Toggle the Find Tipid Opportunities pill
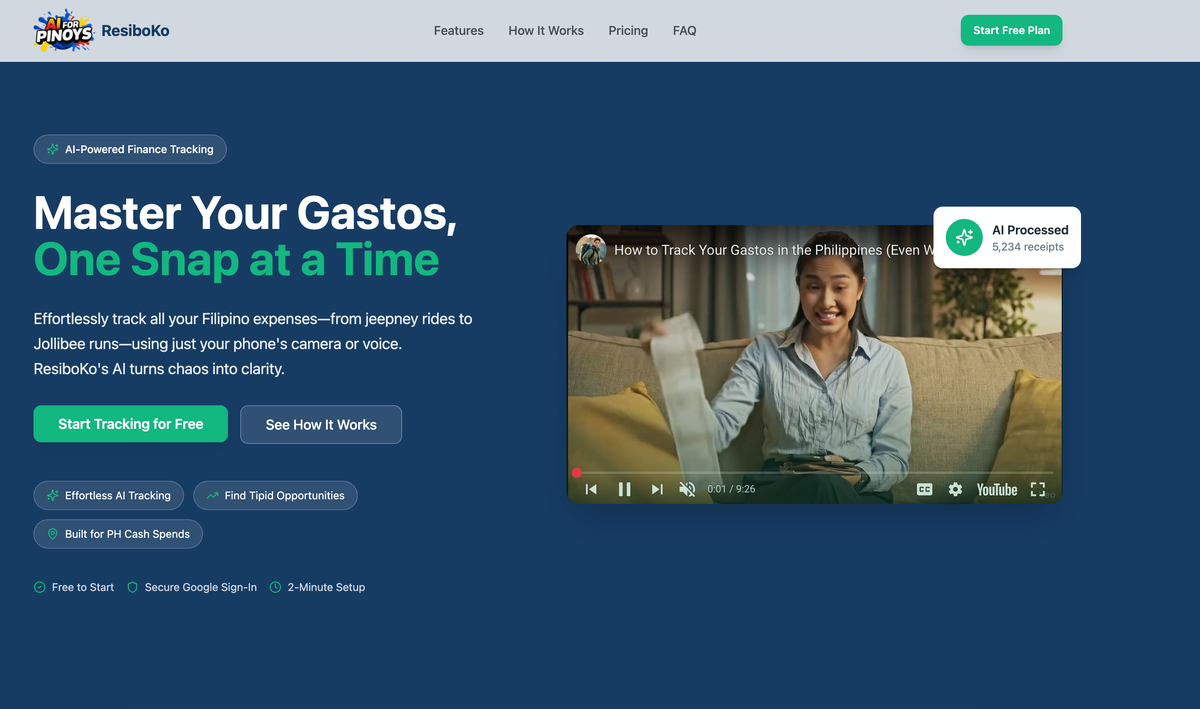This screenshot has height=709, width=1200. click(275, 495)
